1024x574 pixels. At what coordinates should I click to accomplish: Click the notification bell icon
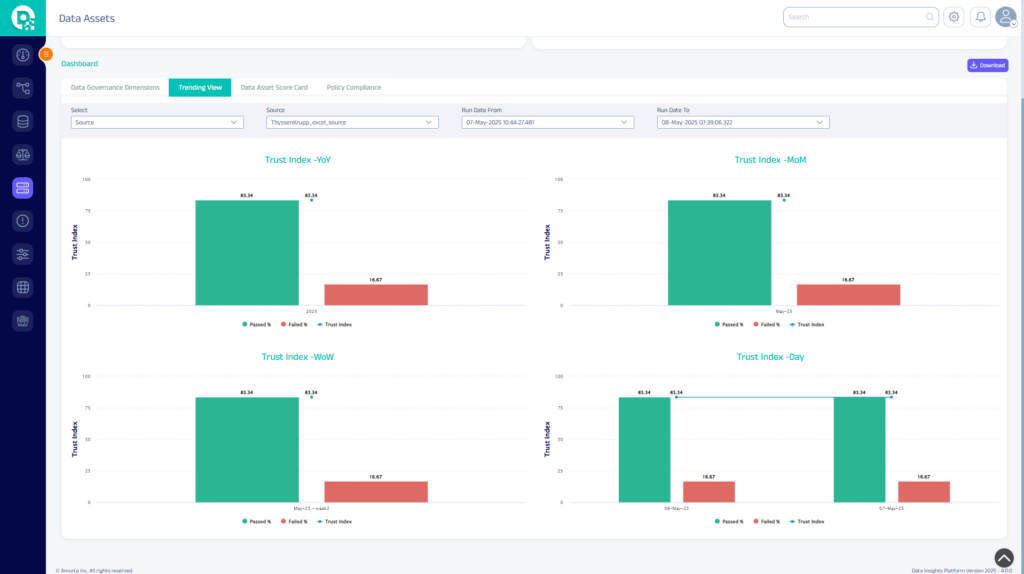tap(980, 17)
